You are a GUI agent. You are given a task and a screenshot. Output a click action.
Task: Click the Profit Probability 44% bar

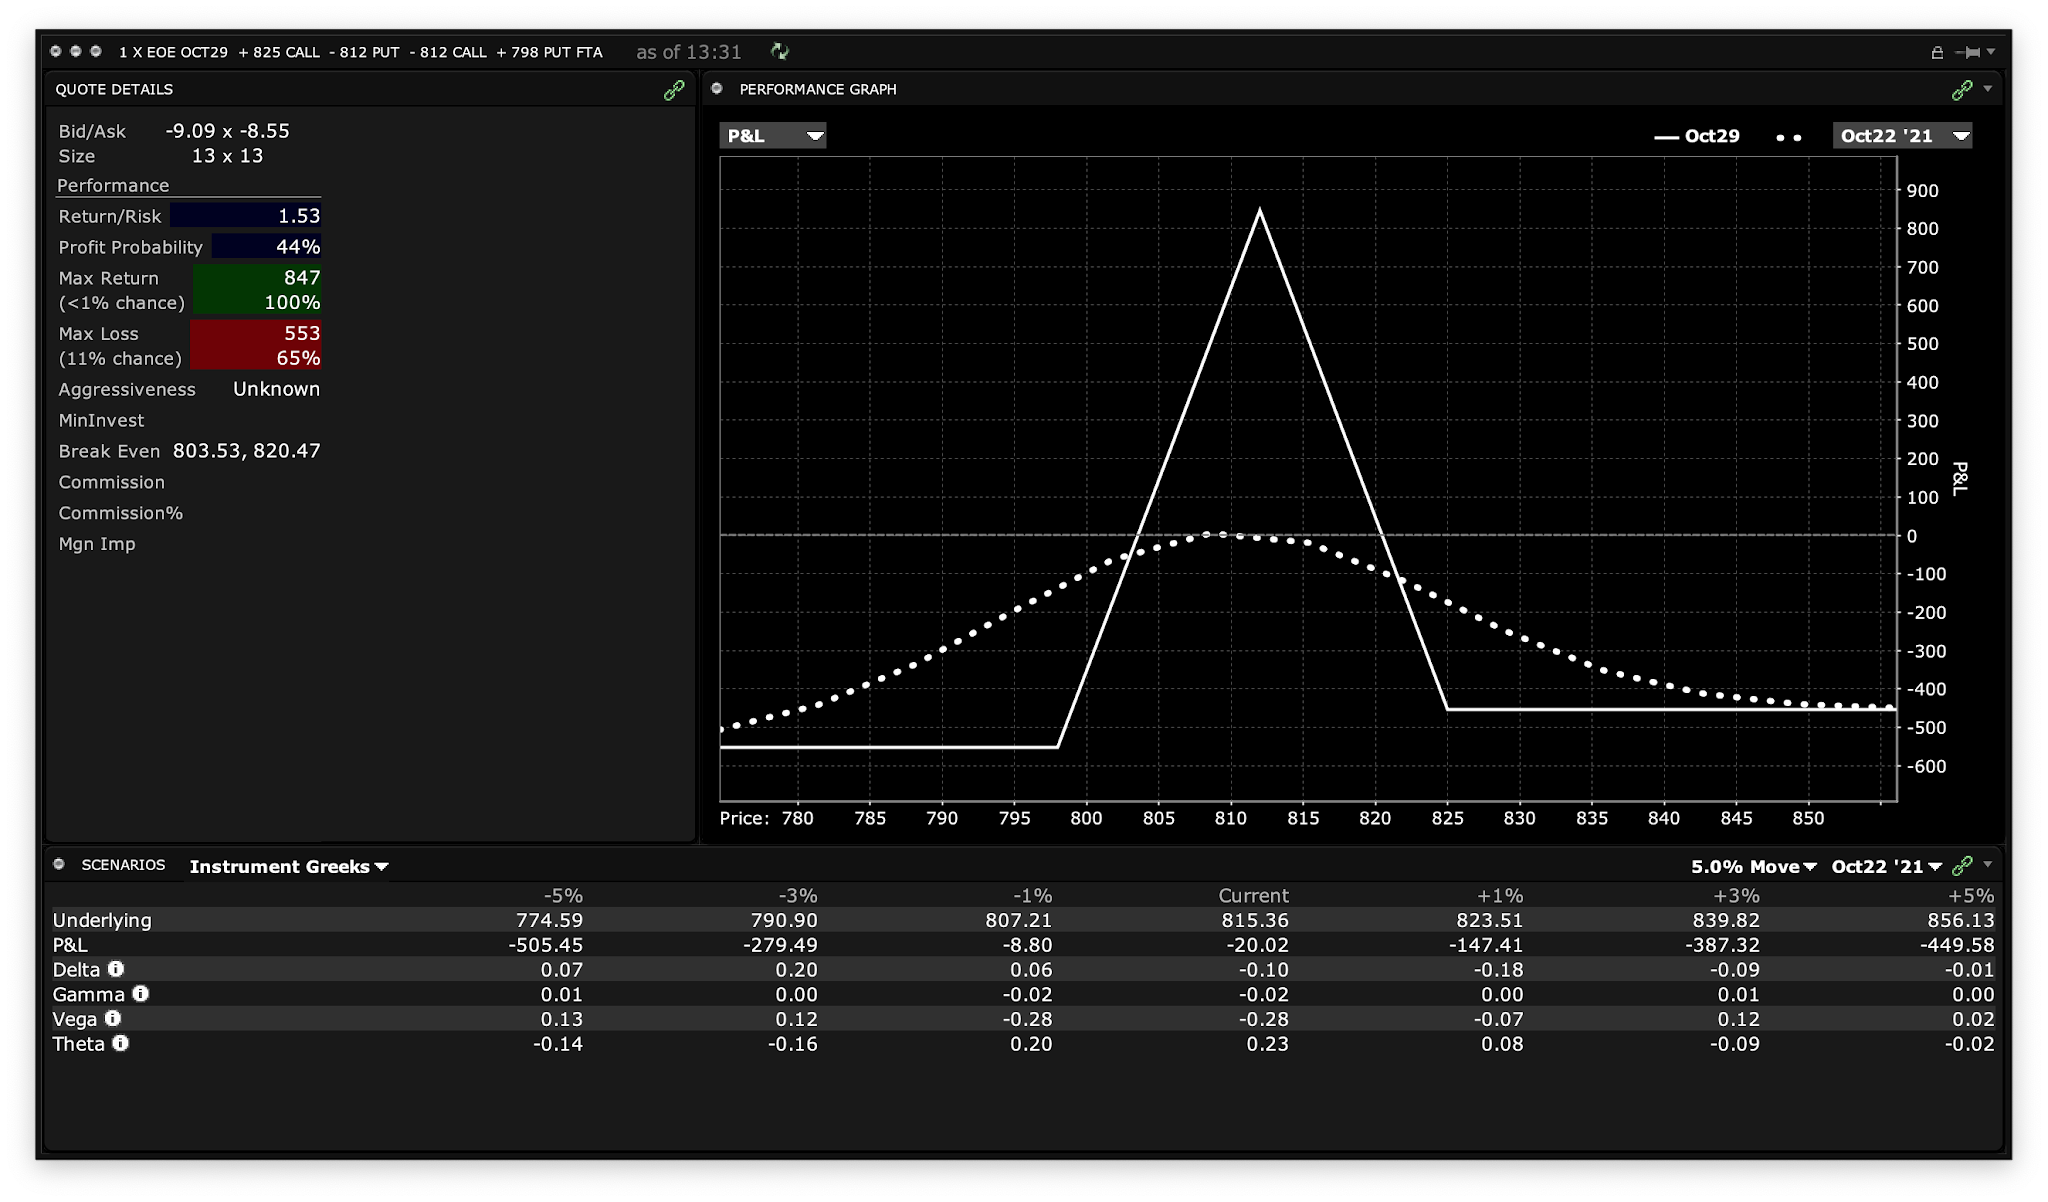point(267,247)
